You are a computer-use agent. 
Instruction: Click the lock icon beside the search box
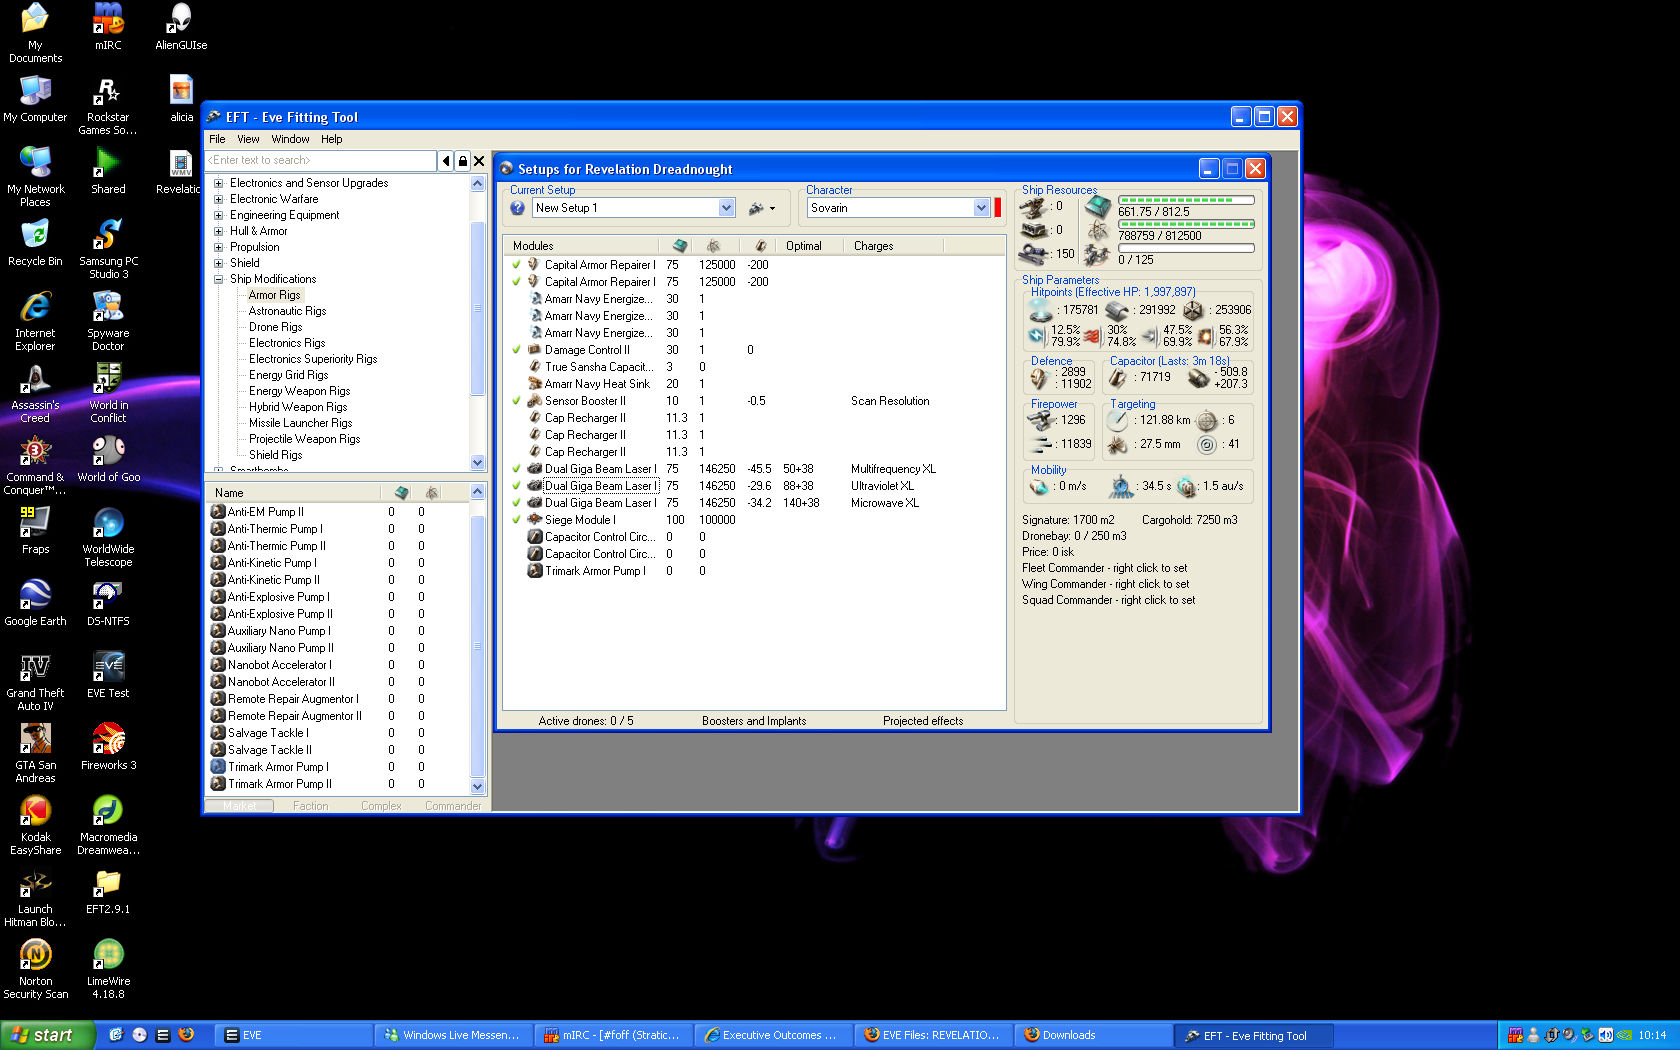point(462,161)
